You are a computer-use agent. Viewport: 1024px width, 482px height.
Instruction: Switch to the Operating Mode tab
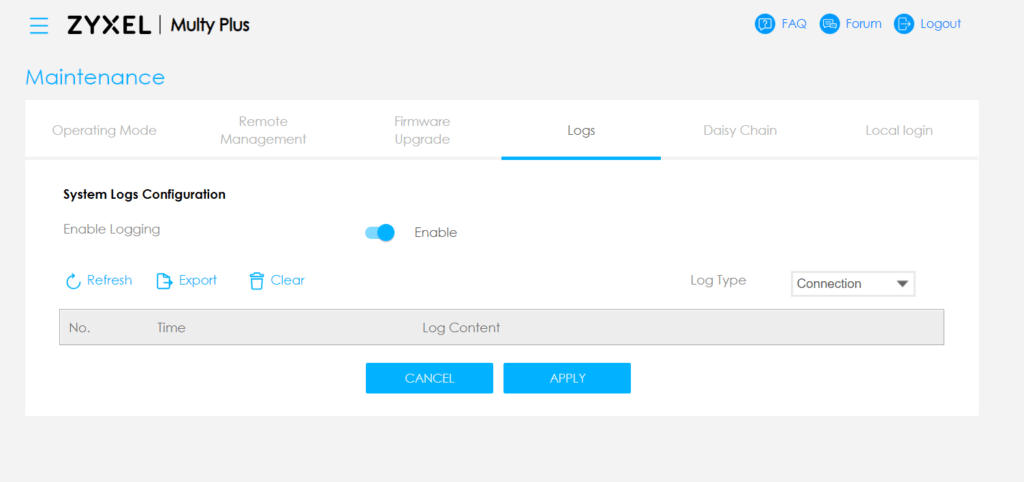[104, 130]
